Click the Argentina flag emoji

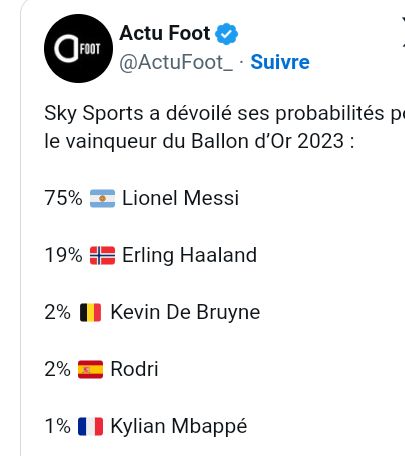(x=103, y=198)
